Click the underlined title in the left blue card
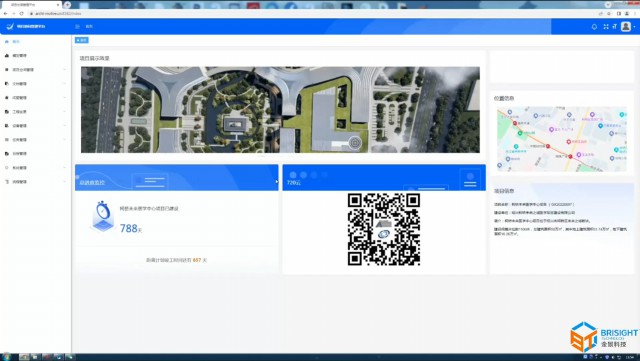The image size is (640, 361). coord(92,183)
